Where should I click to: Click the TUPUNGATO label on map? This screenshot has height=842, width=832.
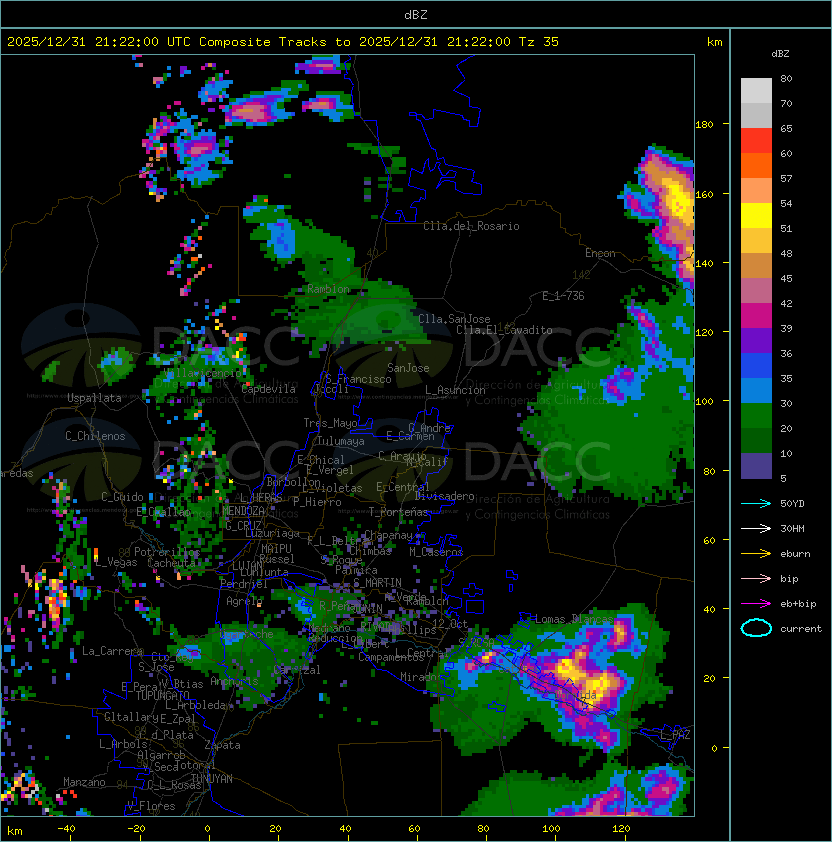coord(162,695)
